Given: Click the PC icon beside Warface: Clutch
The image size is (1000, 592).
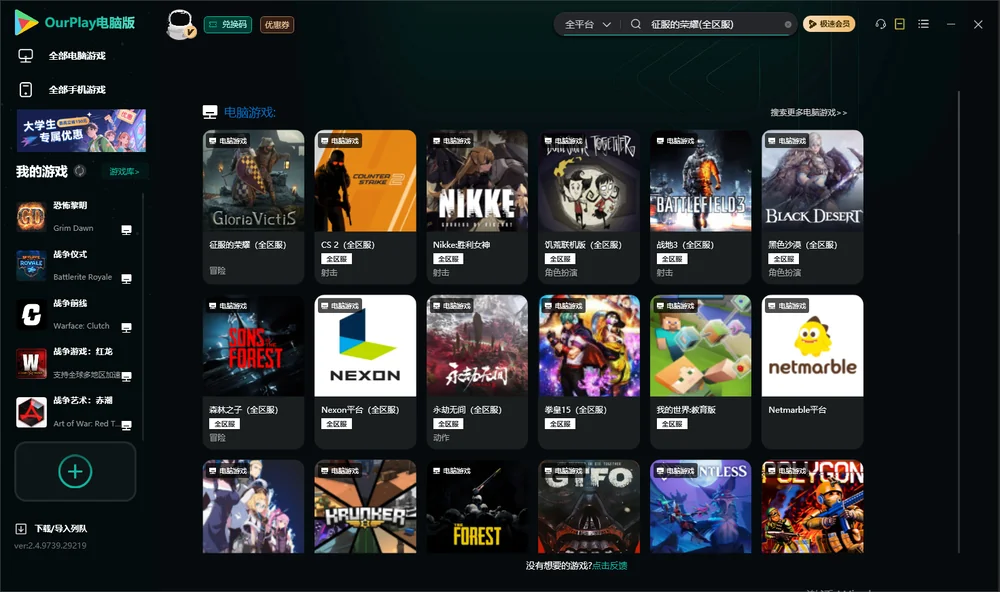Looking at the screenshot, I should (x=126, y=328).
